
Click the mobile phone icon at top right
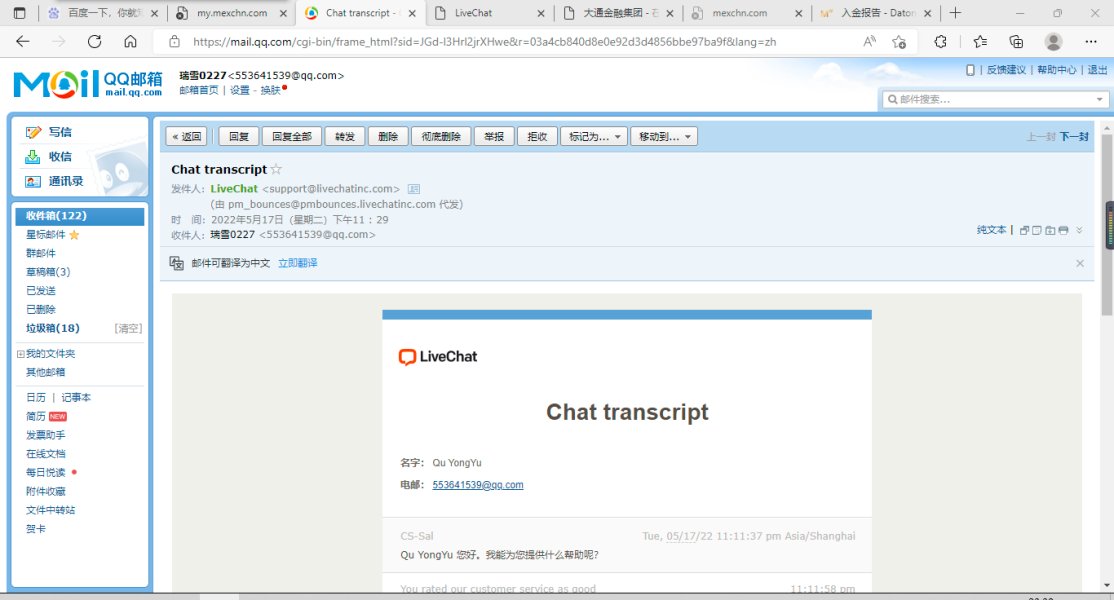[970, 70]
